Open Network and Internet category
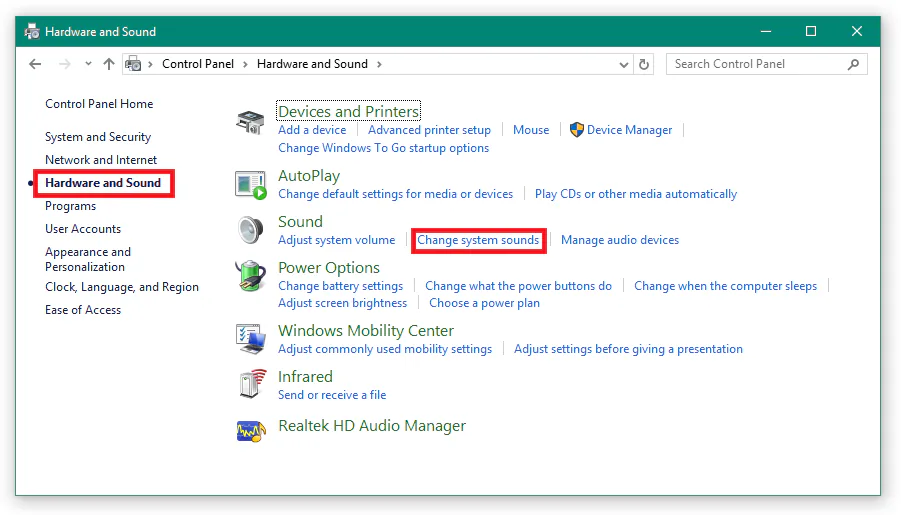Image resolution: width=901 pixels, height=515 pixels. click(x=101, y=160)
